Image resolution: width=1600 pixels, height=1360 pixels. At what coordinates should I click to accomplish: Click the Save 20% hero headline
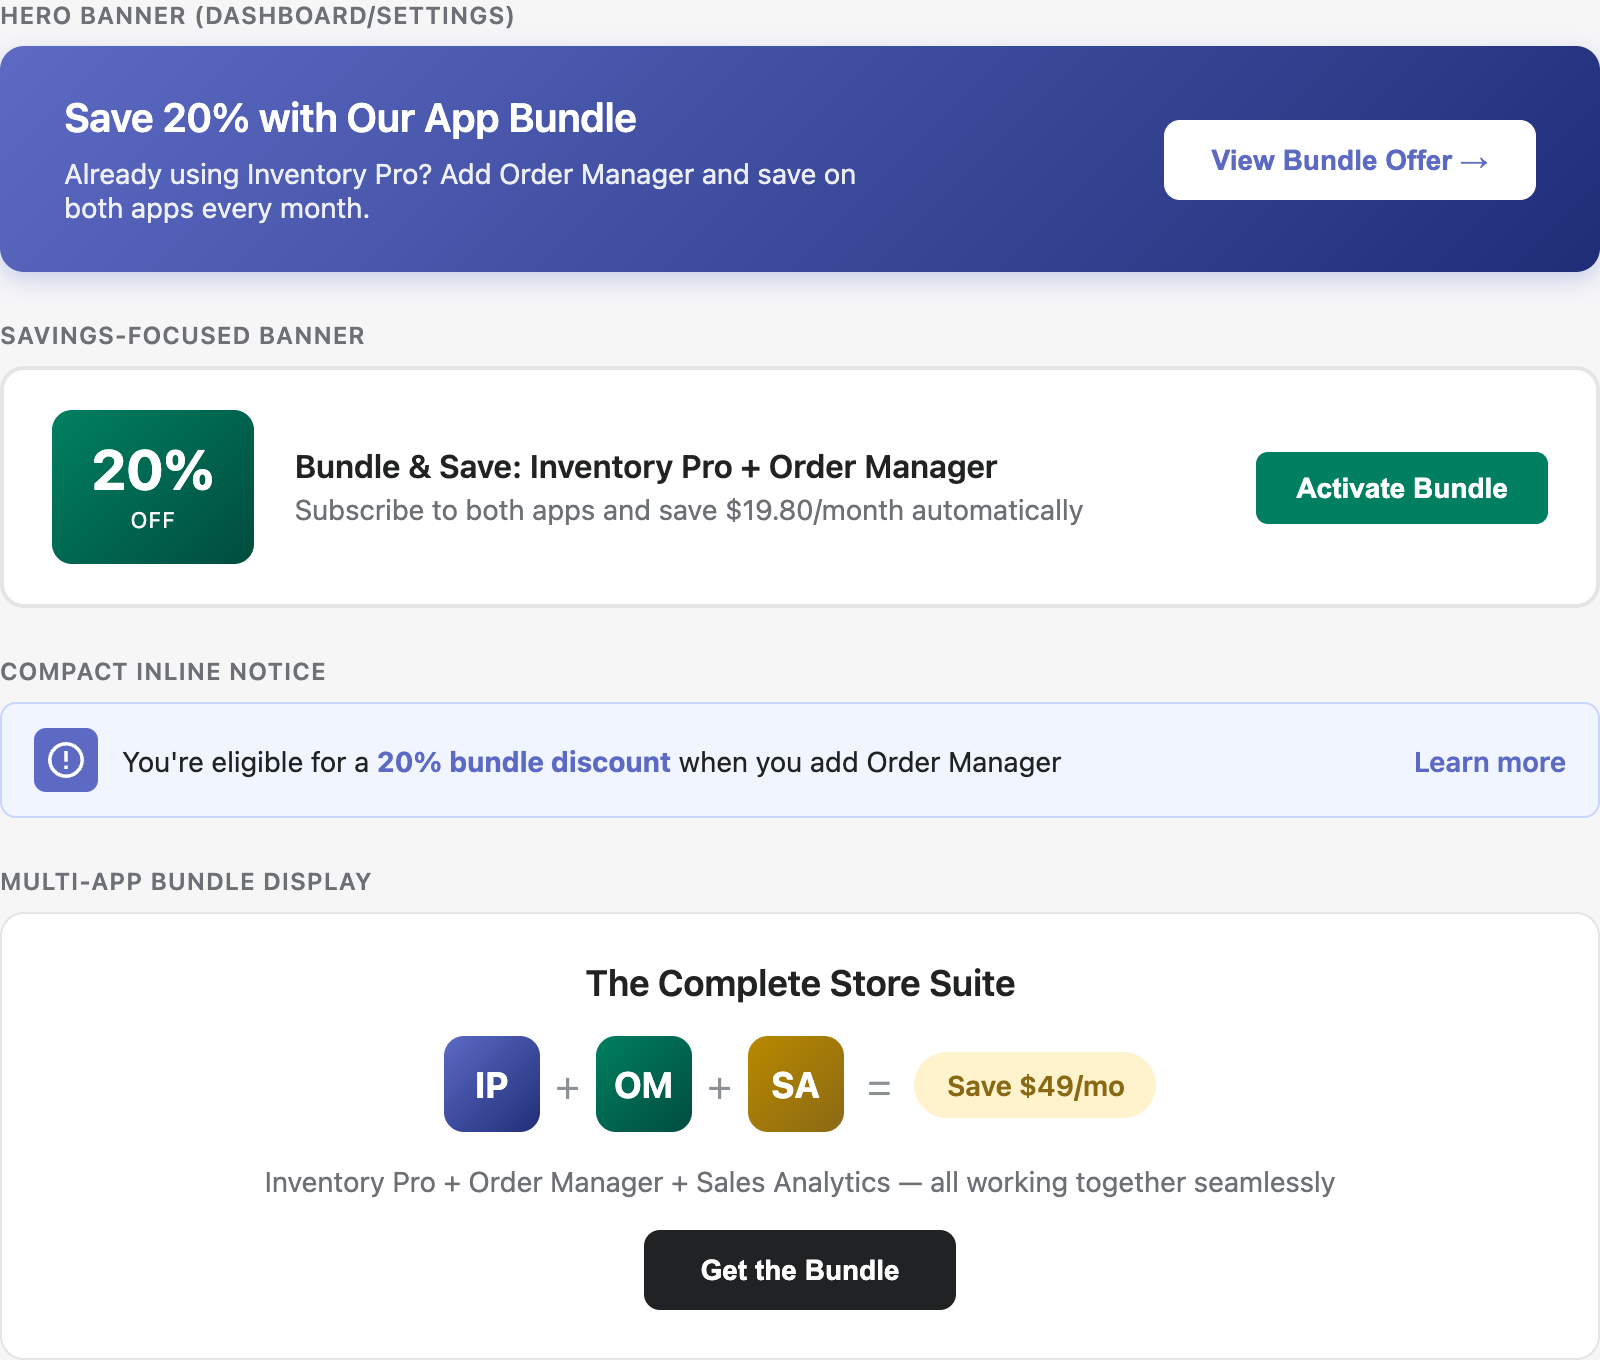tap(350, 117)
